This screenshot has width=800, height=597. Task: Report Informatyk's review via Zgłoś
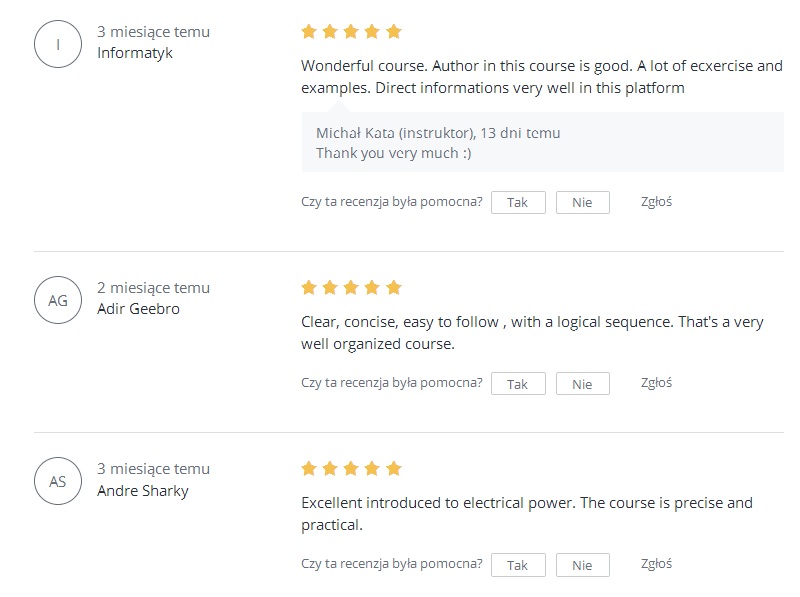point(656,202)
